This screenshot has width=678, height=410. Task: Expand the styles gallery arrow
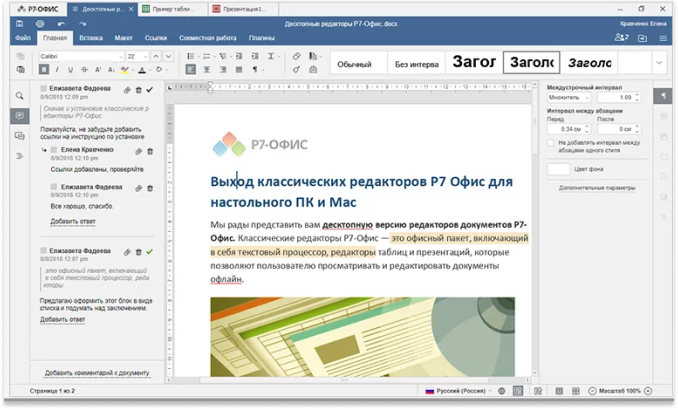click(x=659, y=63)
